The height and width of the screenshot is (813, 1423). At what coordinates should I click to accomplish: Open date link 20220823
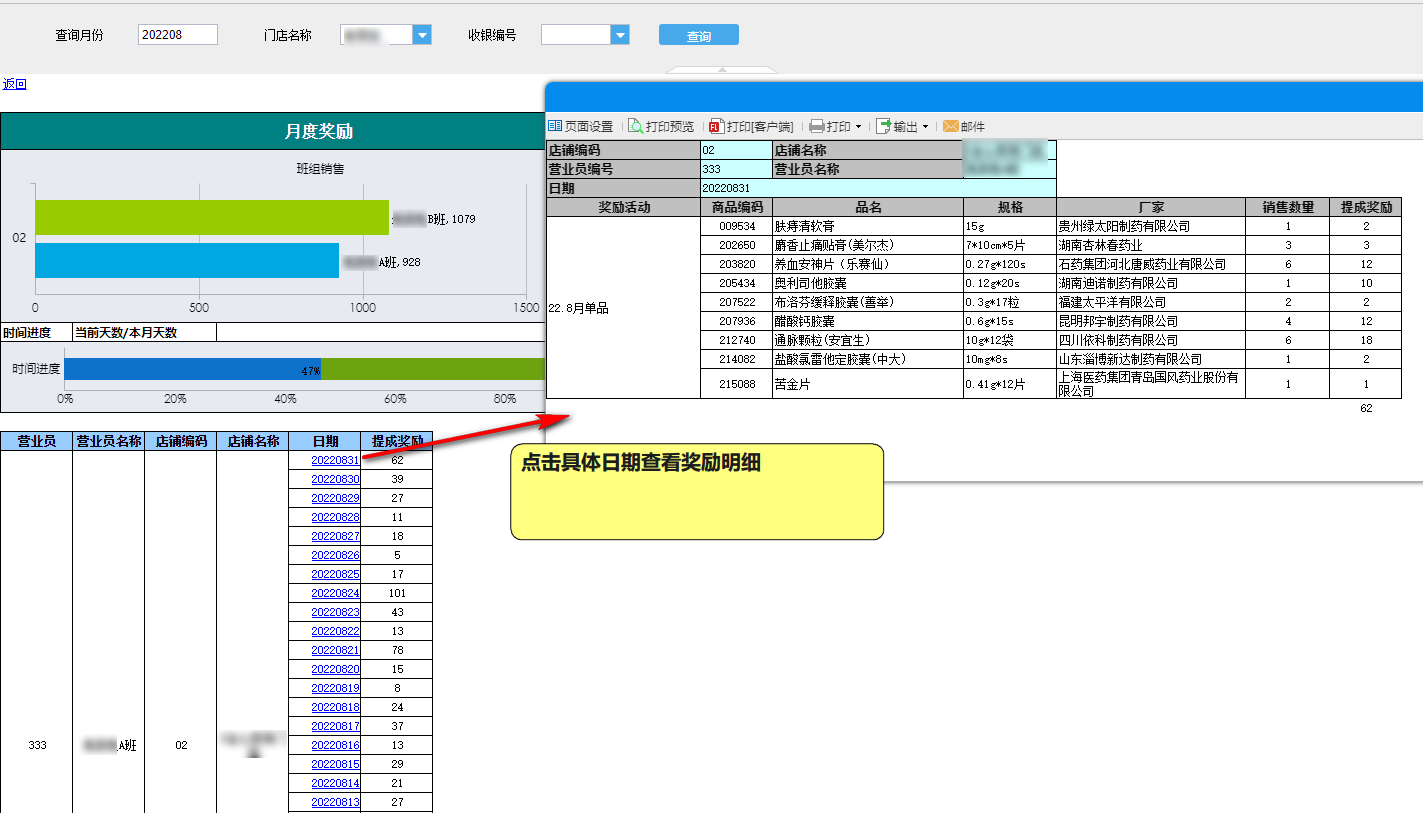click(335, 612)
